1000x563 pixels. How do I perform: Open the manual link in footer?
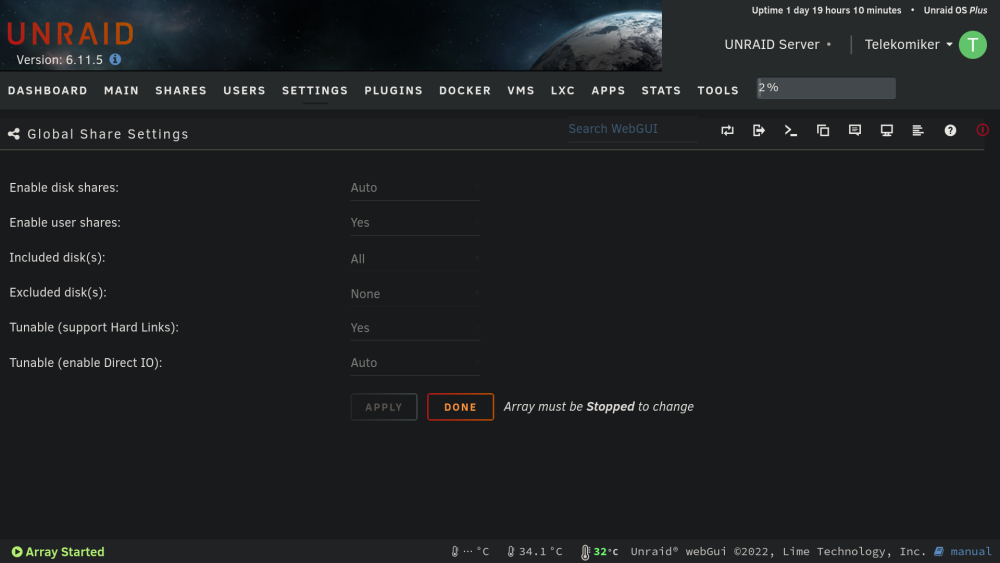(x=971, y=552)
